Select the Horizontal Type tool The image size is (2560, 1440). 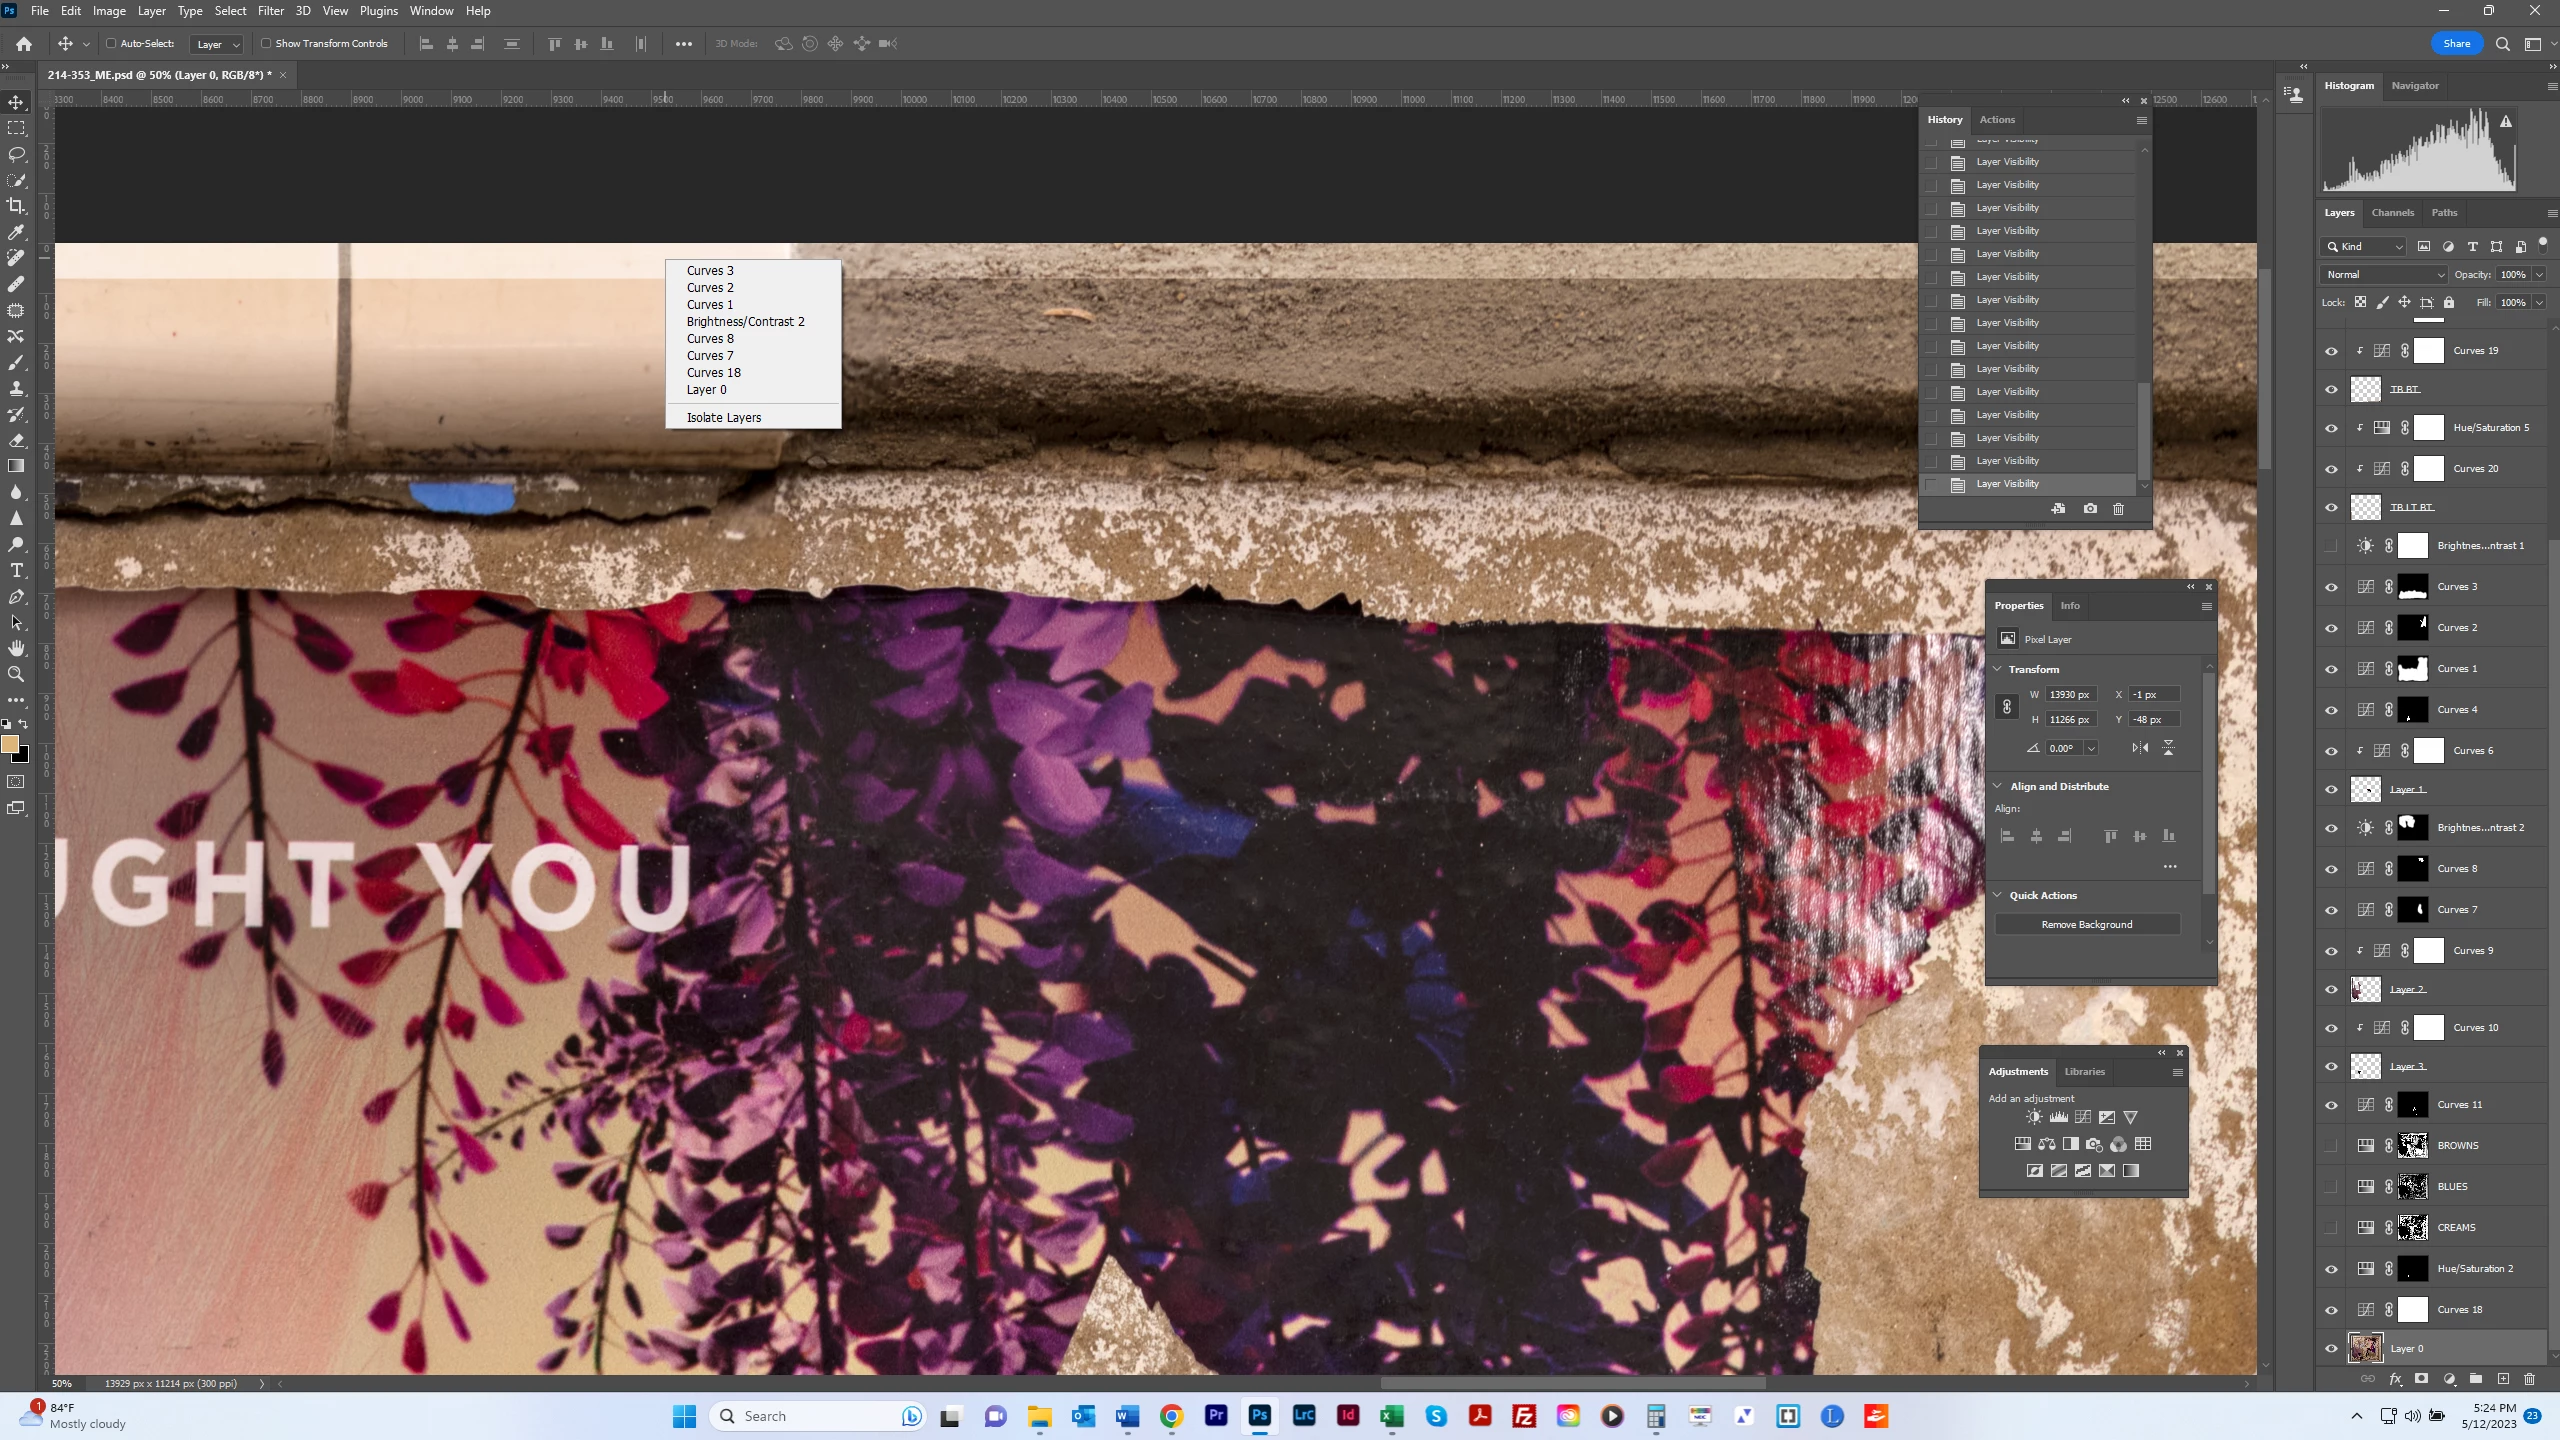[16, 570]
